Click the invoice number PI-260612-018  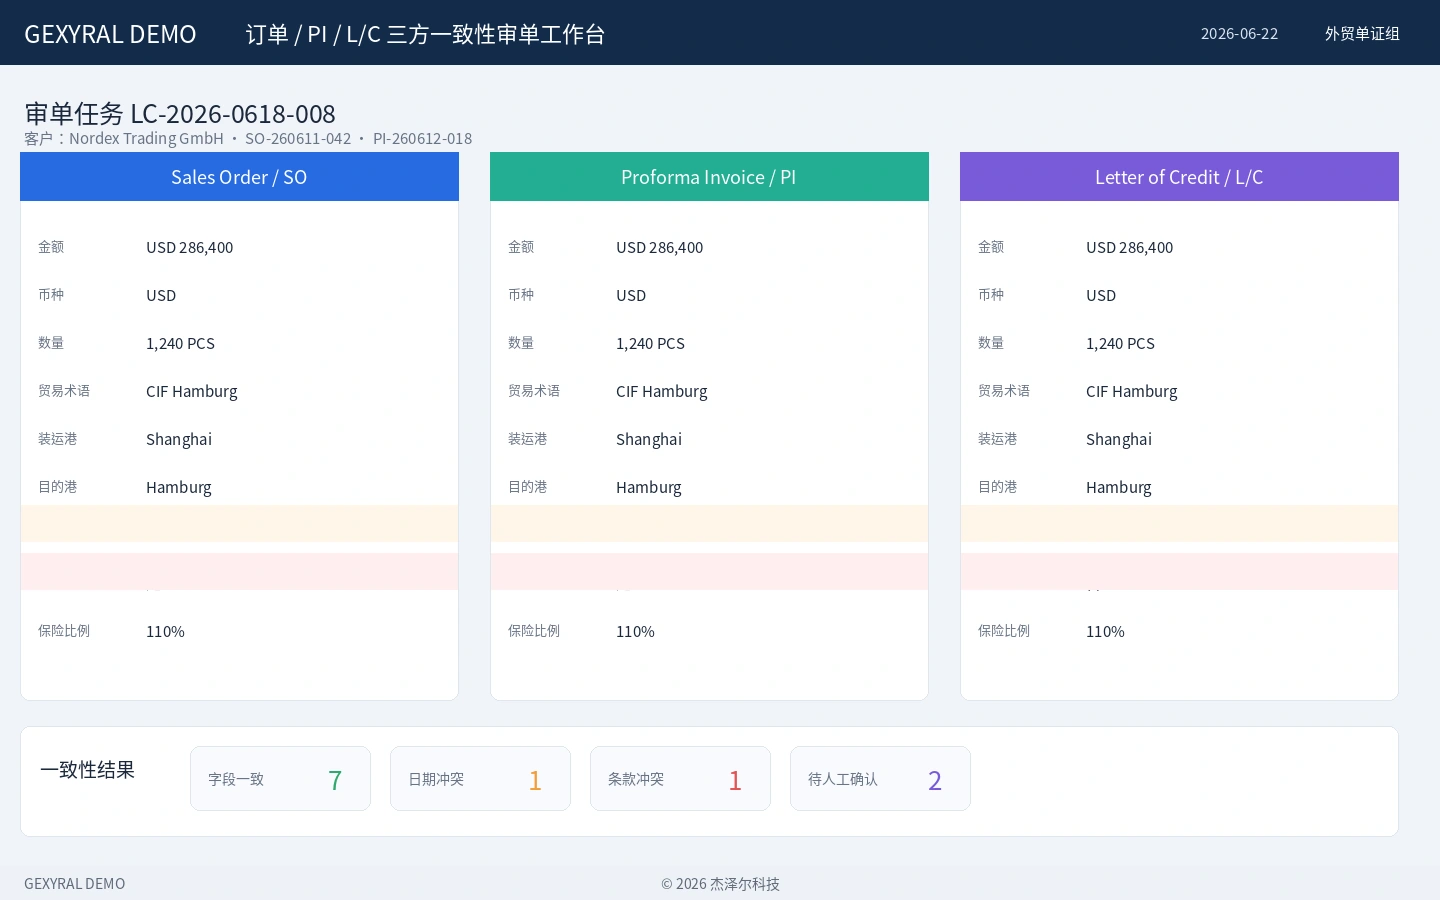pos(422,139)
